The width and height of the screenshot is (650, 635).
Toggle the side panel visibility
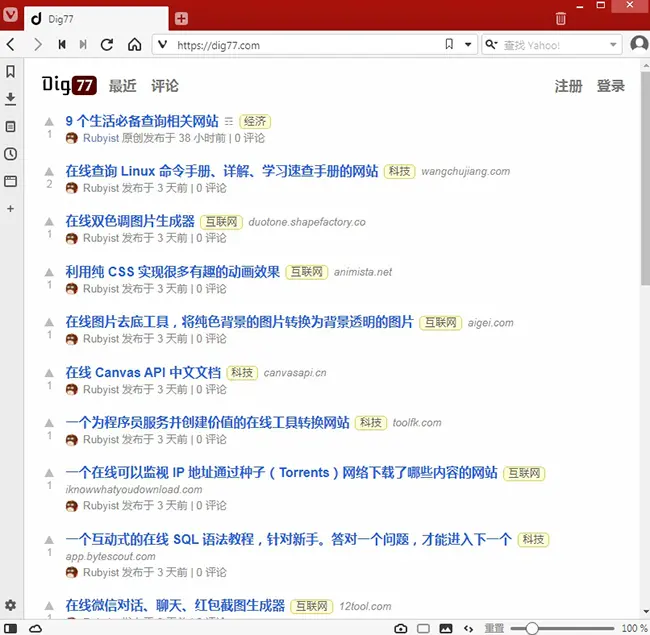point(10,628)
